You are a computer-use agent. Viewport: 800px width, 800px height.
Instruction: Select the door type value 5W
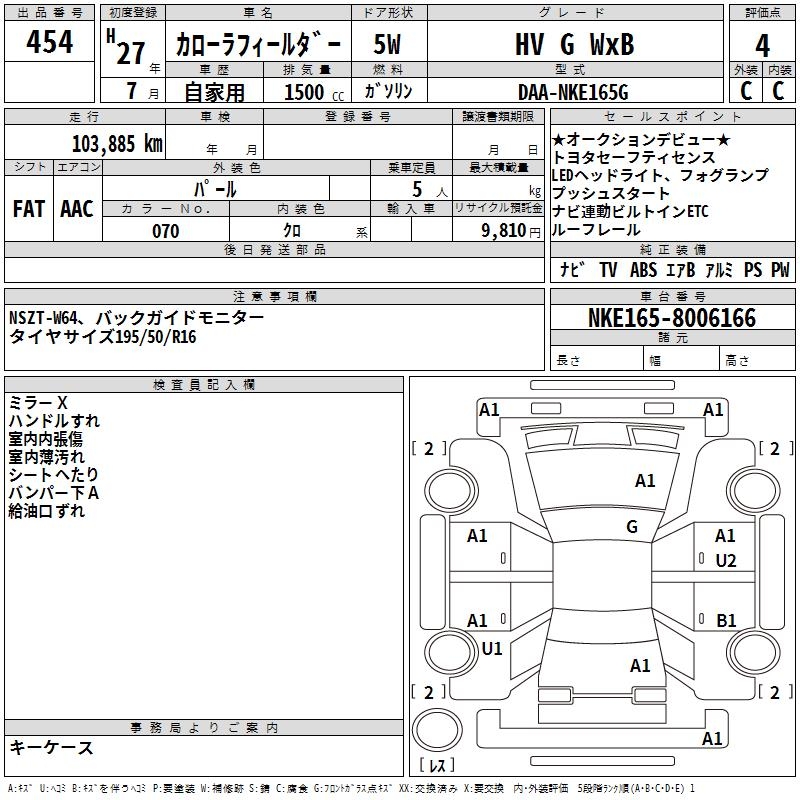coord(388,44)
